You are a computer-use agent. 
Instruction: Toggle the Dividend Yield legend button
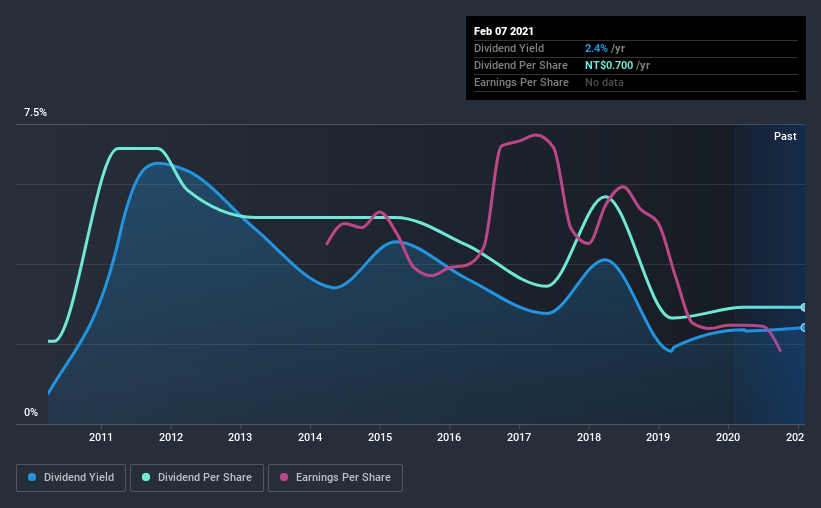click(x=71, y=478)
